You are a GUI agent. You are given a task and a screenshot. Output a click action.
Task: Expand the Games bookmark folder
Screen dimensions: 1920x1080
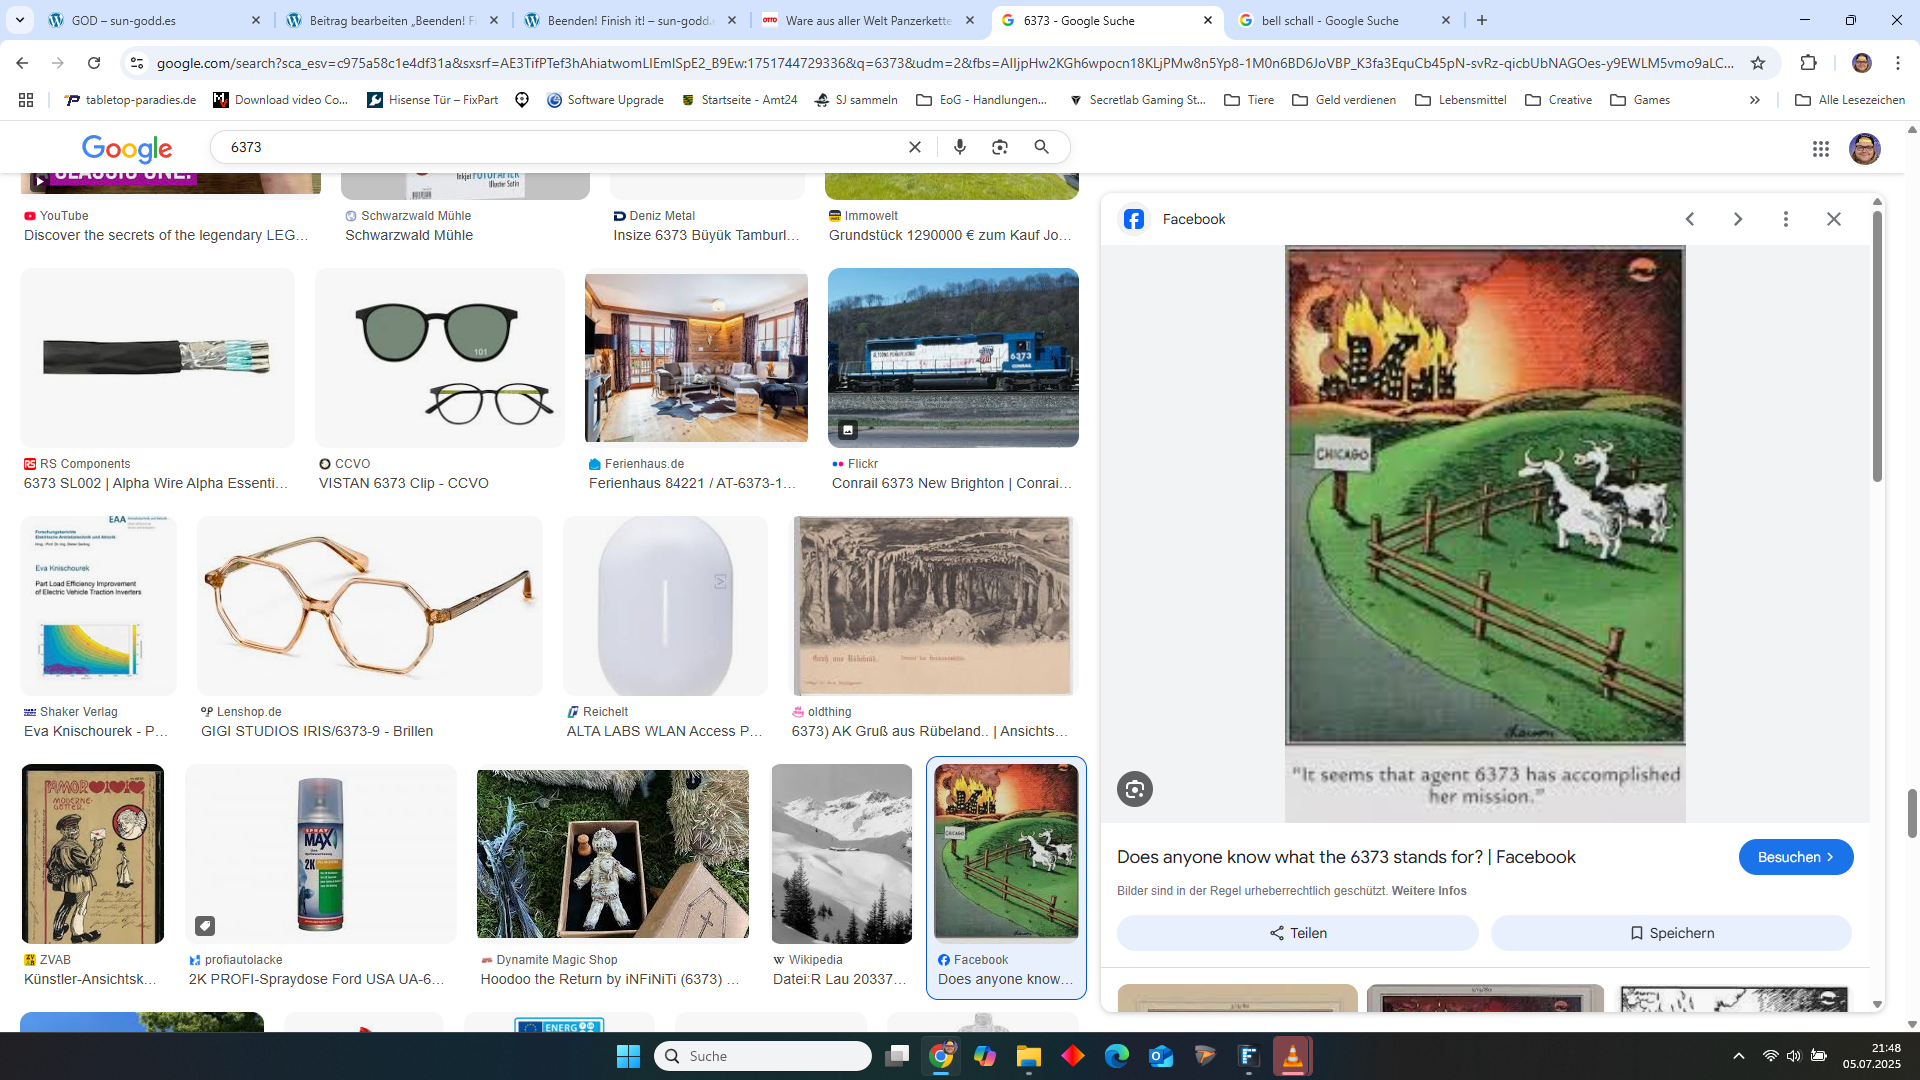pyautogui.click(x=1640, y=100)
